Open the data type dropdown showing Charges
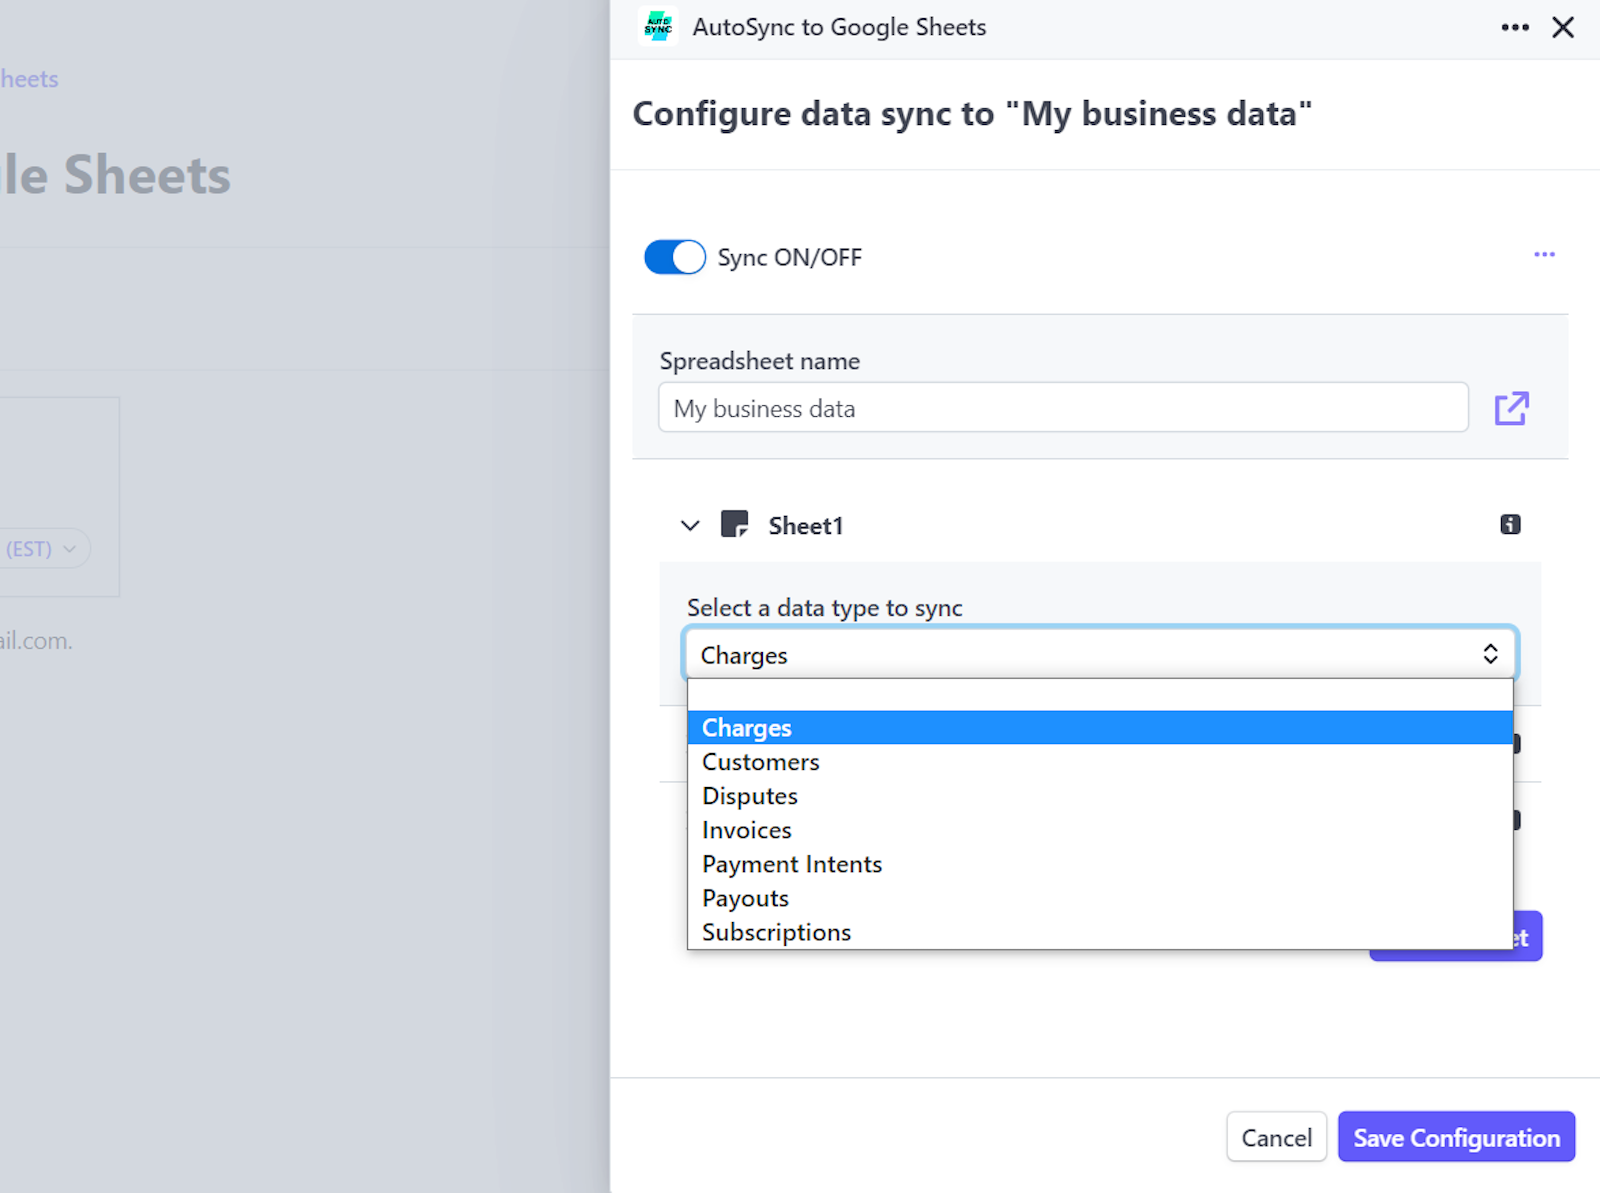This screenshot has width=1600, height=1193. tap(1100, 654)
